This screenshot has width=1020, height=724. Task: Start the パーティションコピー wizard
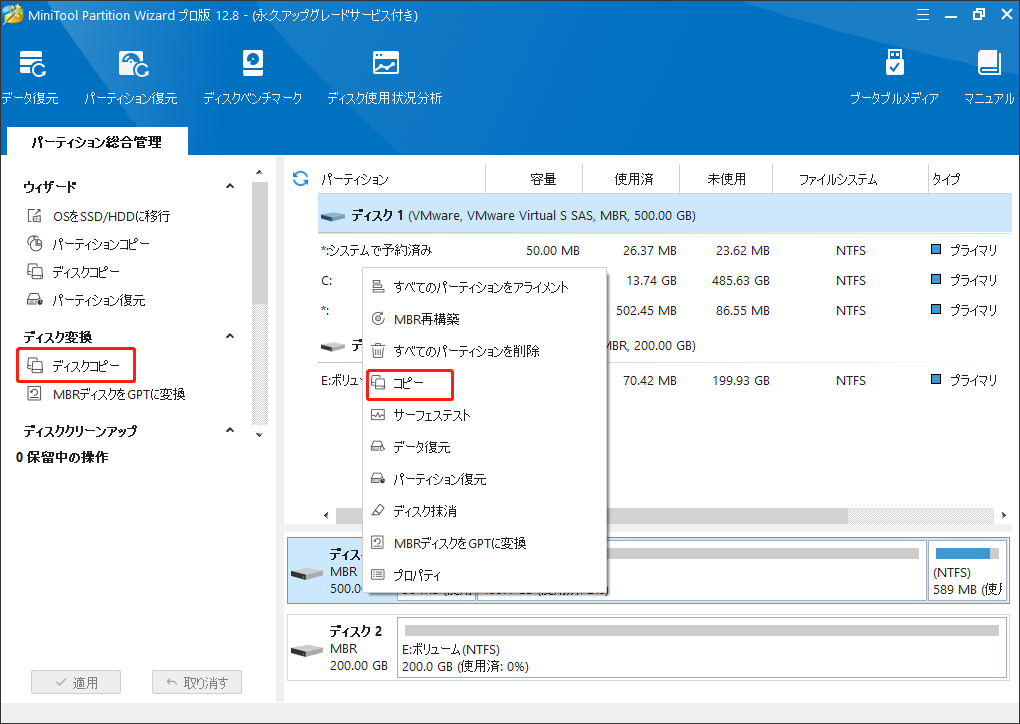(88, 244)
